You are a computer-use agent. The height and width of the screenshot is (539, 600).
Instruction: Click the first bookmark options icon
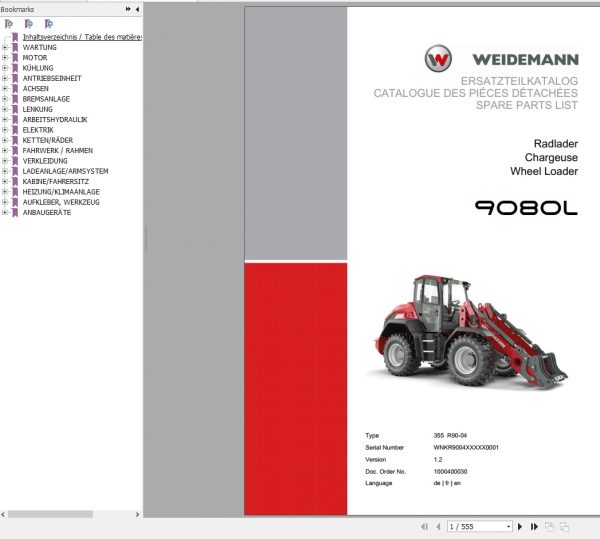click(8, 24)
